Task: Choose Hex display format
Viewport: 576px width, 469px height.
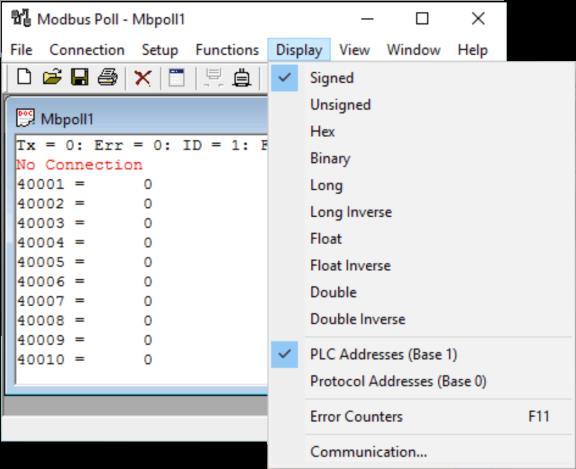Action: point(422,131)
